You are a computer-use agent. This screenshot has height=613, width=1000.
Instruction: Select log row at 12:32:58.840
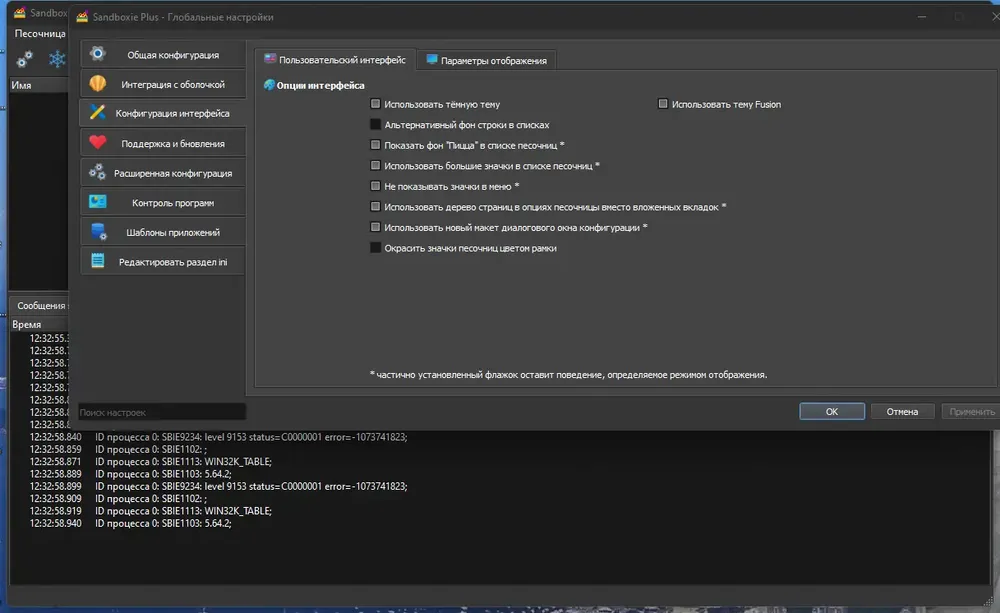pos(499,437)
